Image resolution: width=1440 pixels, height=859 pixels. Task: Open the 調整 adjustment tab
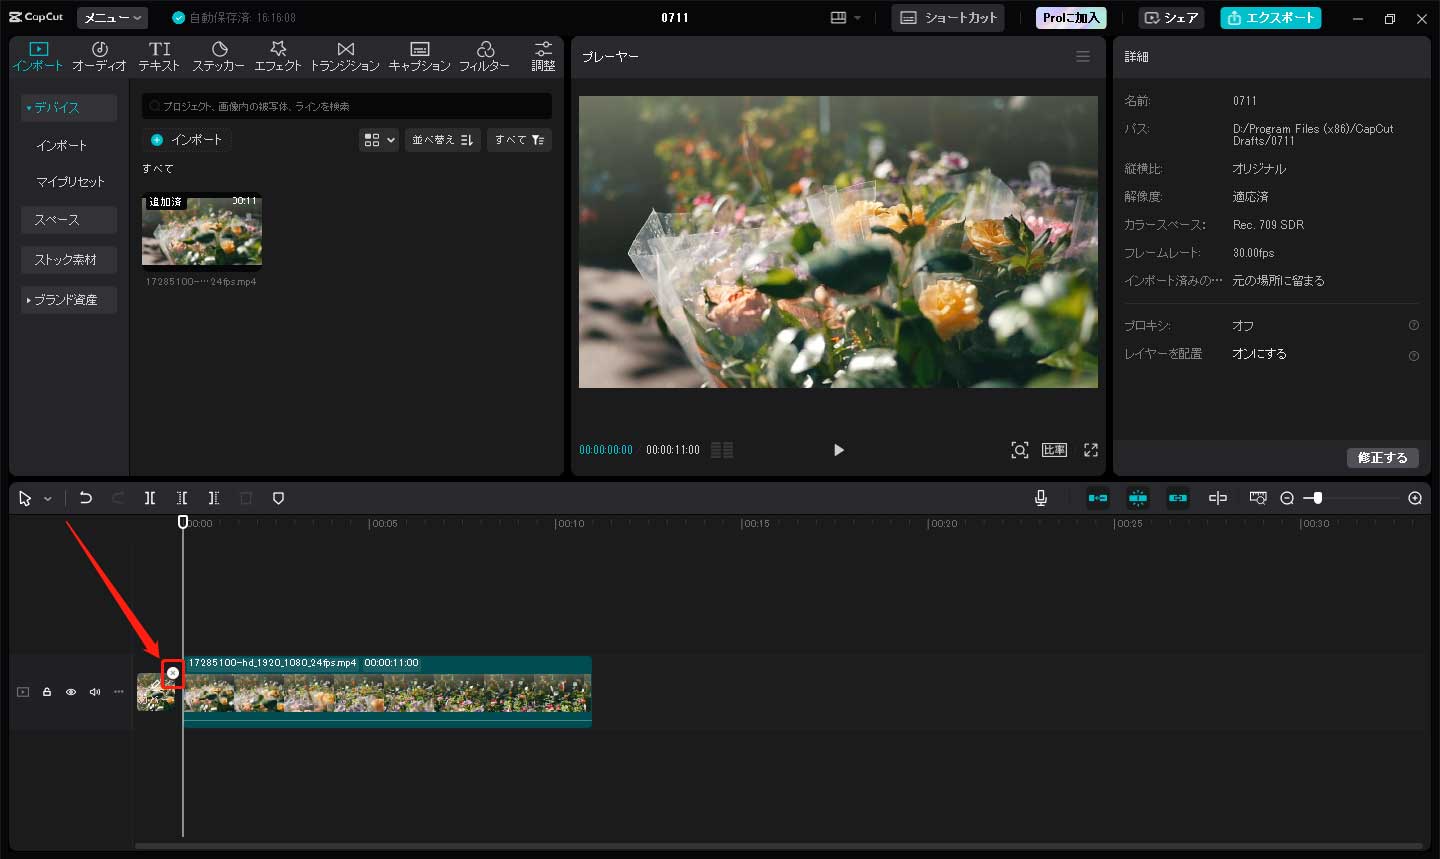click(x=543, y=56)
